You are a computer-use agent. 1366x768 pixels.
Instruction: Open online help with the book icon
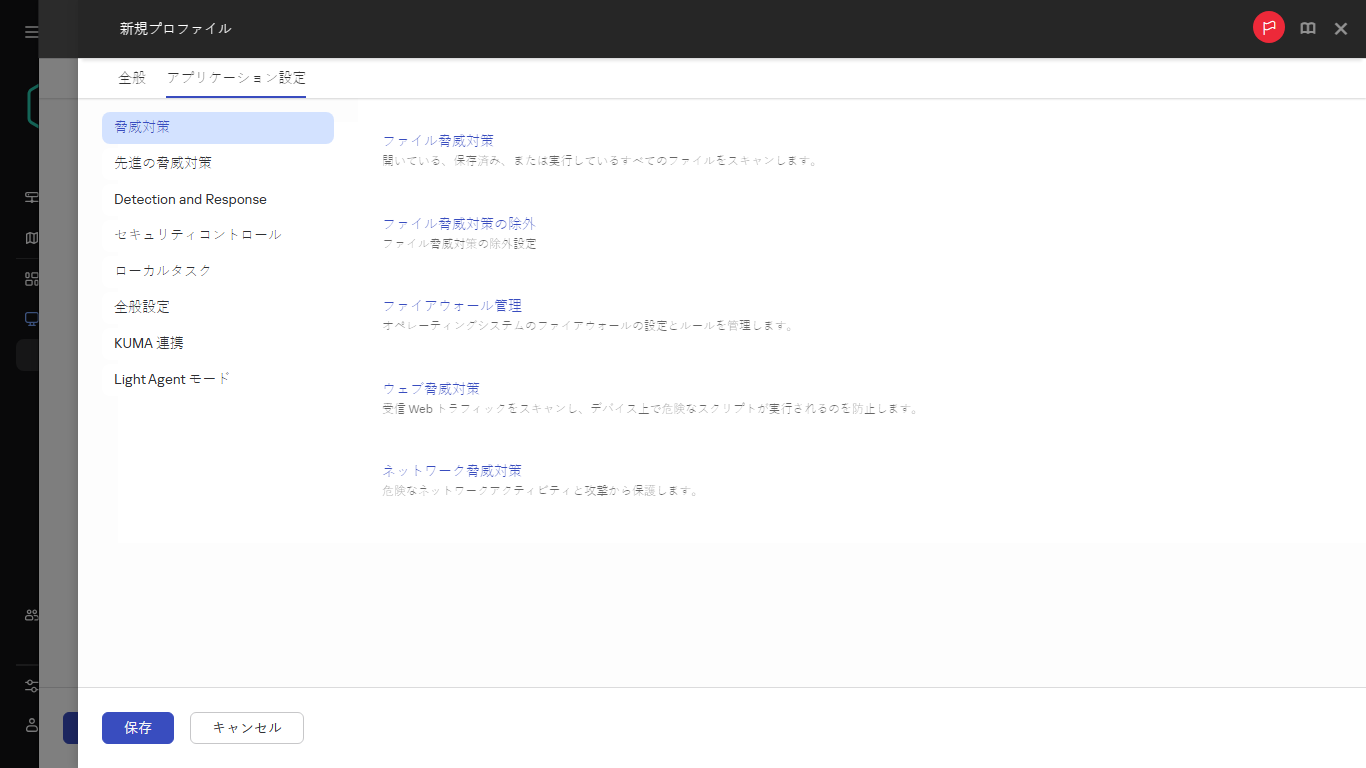pyautogui.click(x=1308, y=28)
